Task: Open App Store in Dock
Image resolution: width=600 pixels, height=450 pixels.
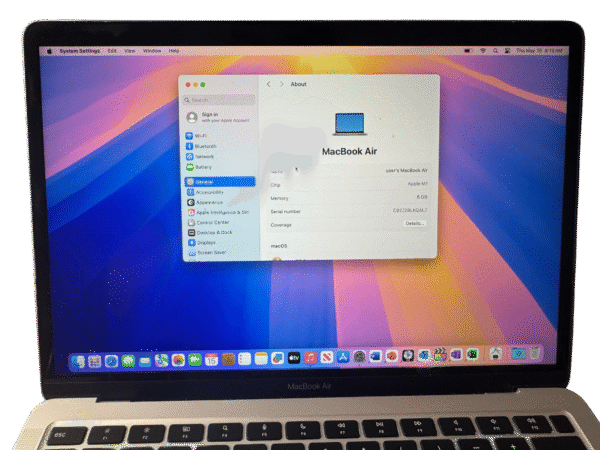Action: 343,357
